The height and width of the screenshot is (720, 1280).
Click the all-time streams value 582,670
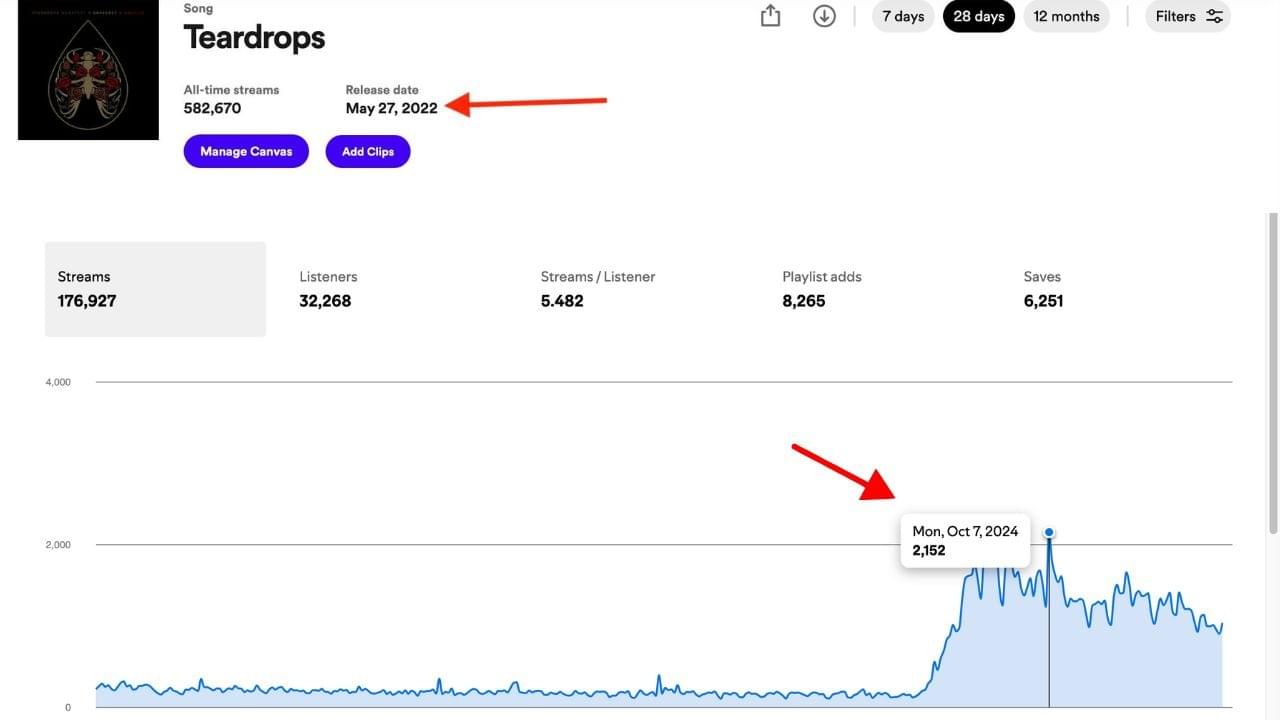[x=212, y=108]
